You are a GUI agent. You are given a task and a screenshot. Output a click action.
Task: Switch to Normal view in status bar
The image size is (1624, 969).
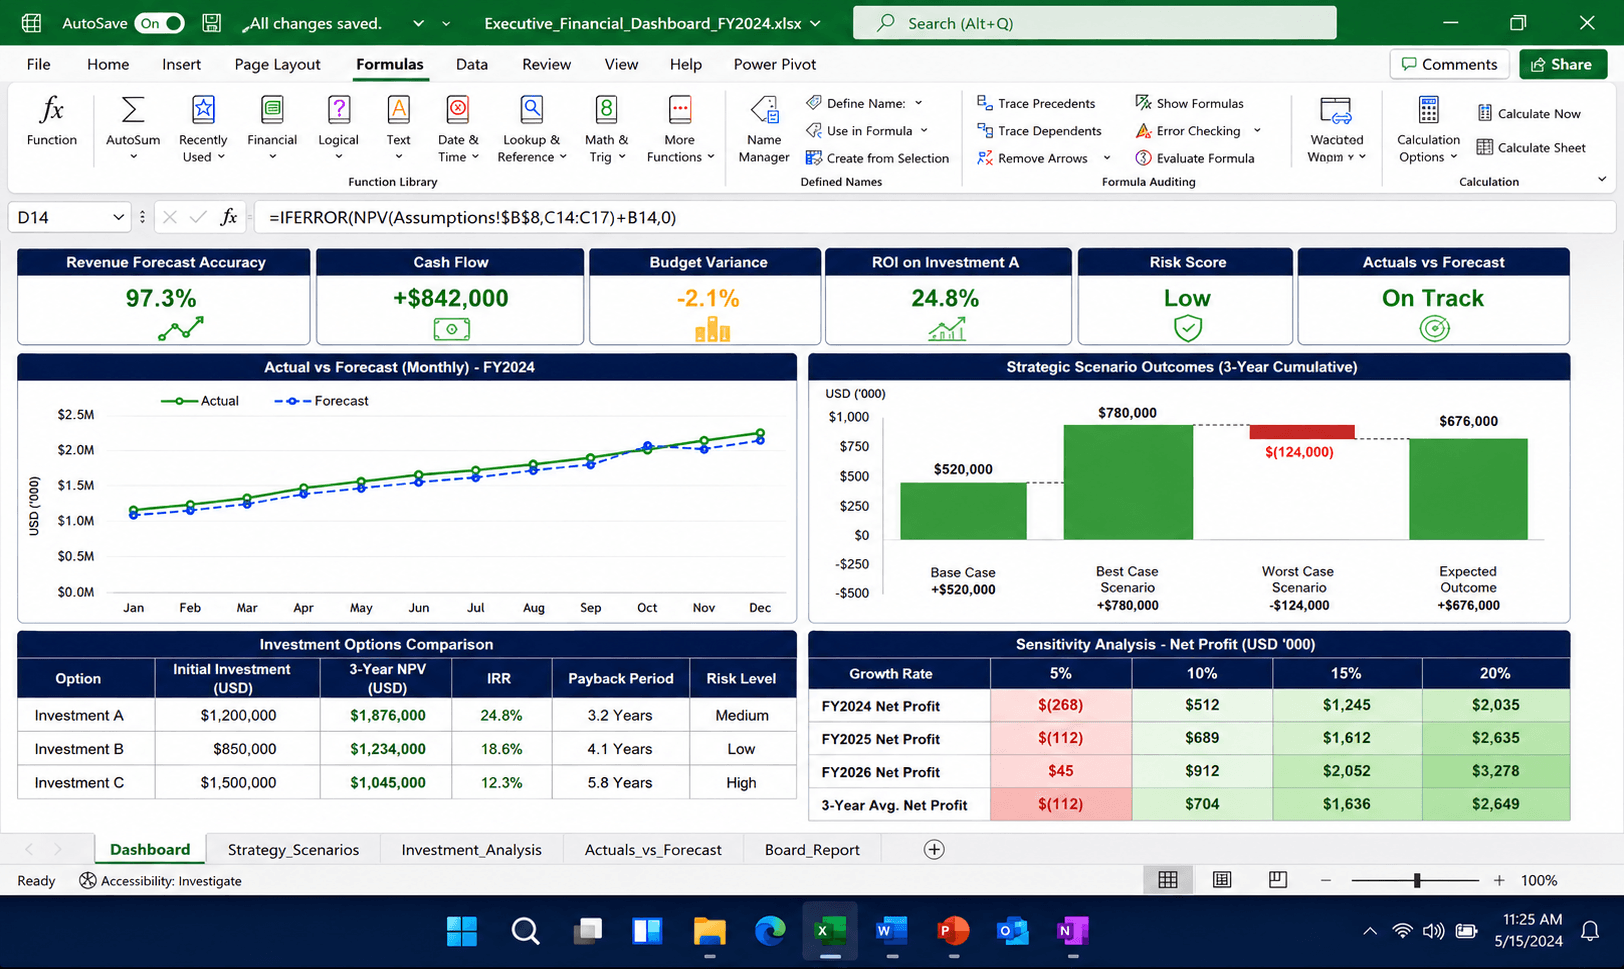(1167, 880)
